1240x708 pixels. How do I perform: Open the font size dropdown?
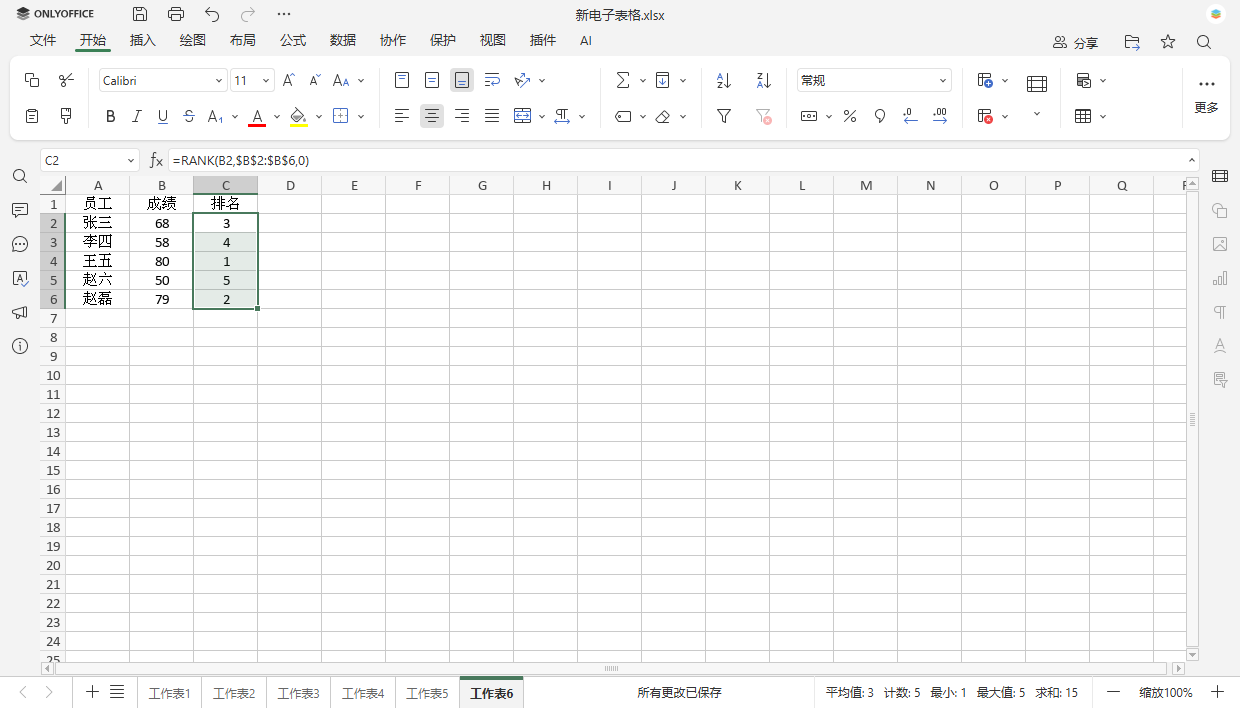tap(268, 80)
